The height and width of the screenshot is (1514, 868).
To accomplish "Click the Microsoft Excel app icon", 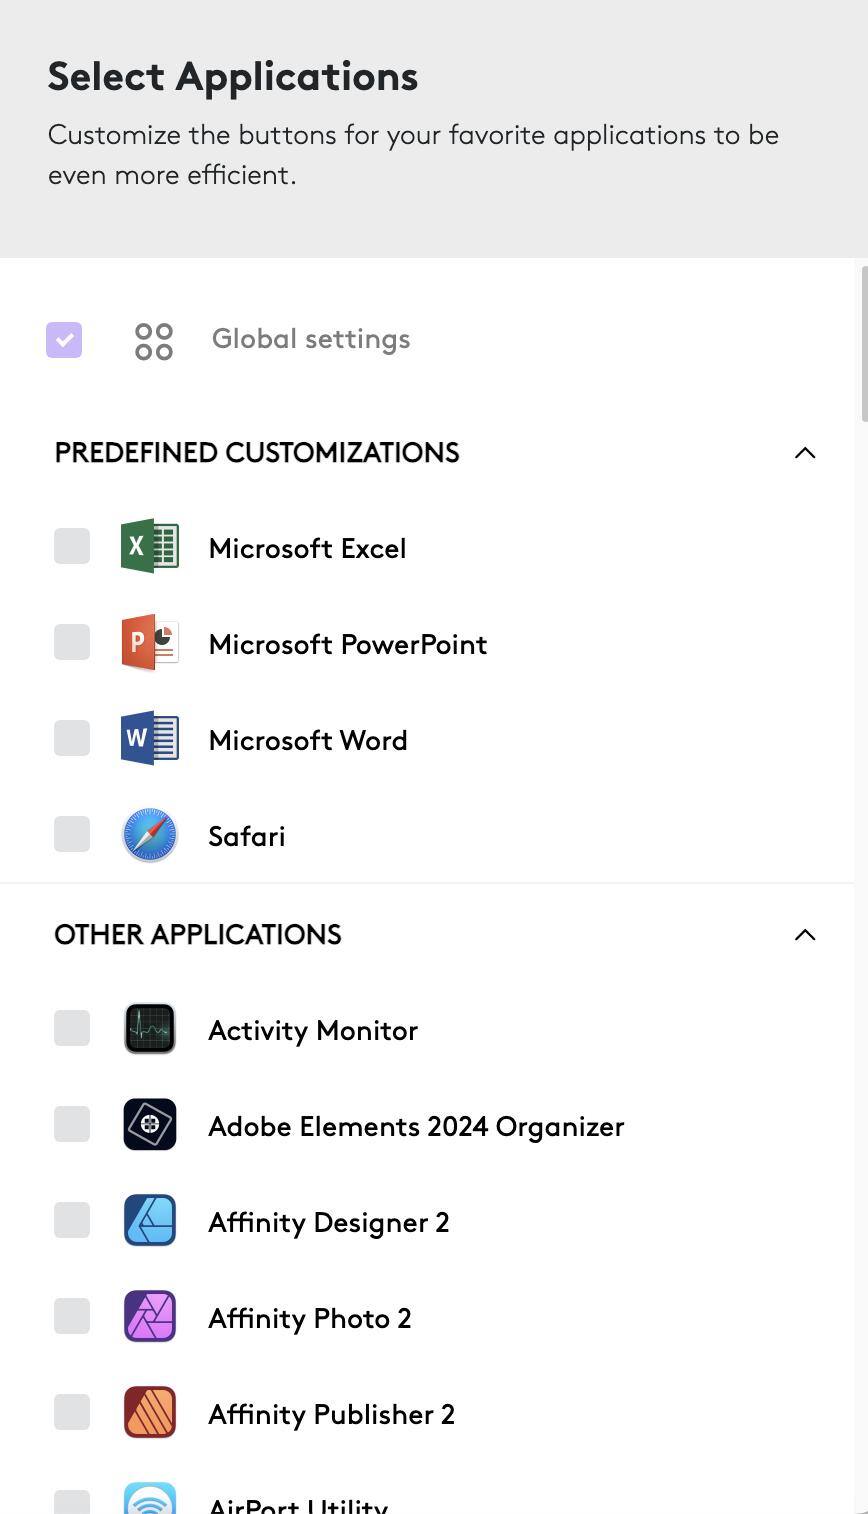I will click(150, 546).
